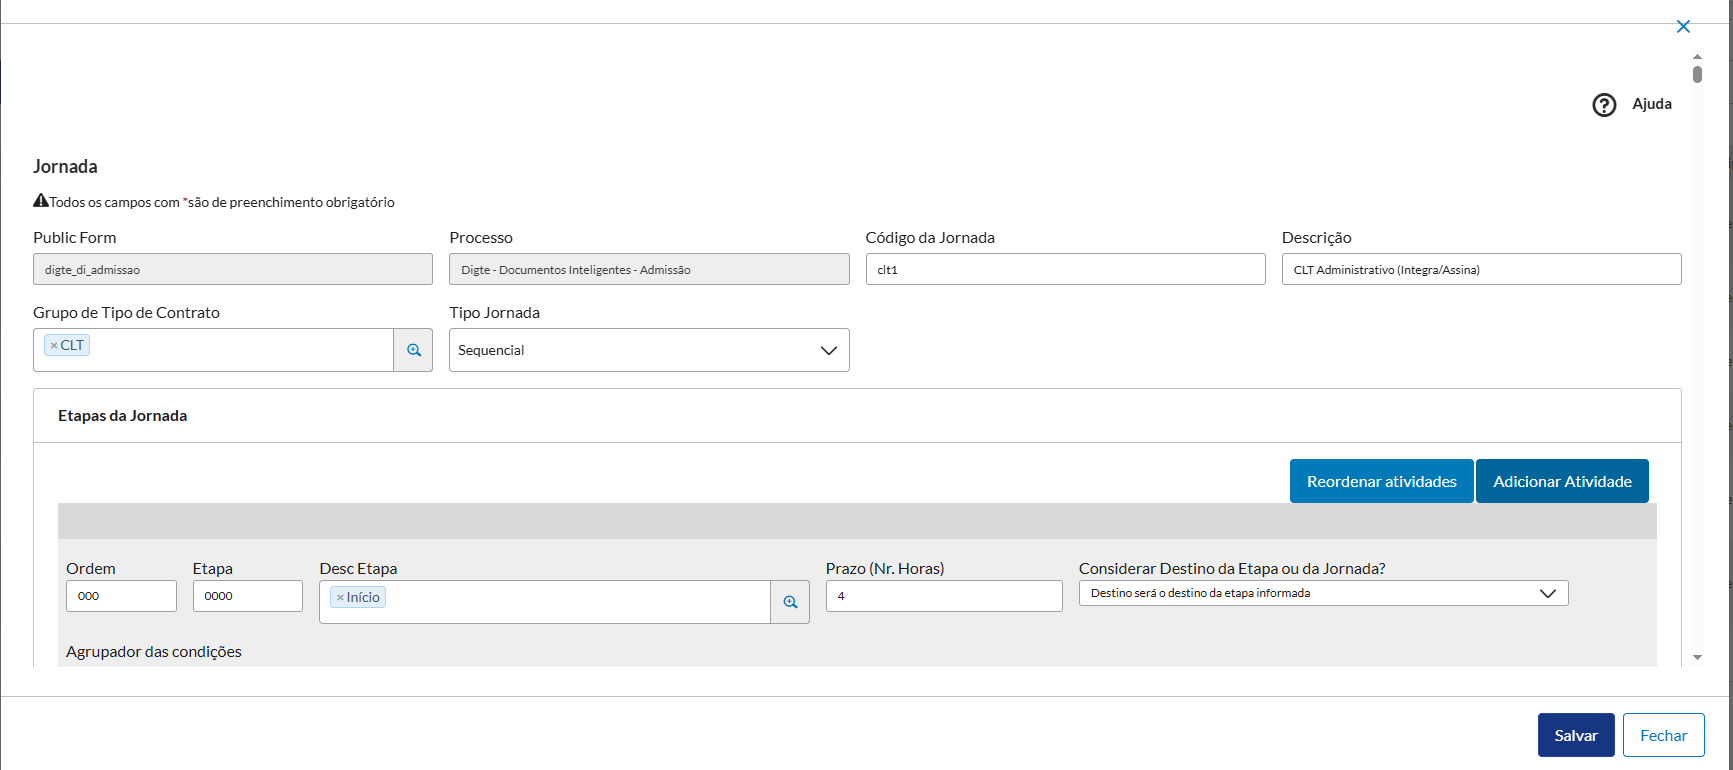Click the Ajuda text label
This screenshot has height=770, width=1733.
click(x=1652, y=104)
